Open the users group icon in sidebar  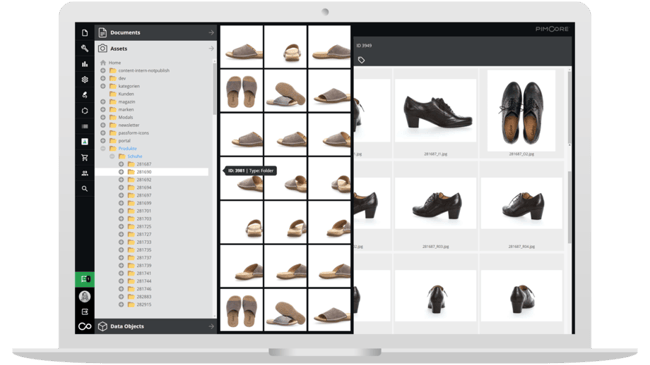pos(85,173)
